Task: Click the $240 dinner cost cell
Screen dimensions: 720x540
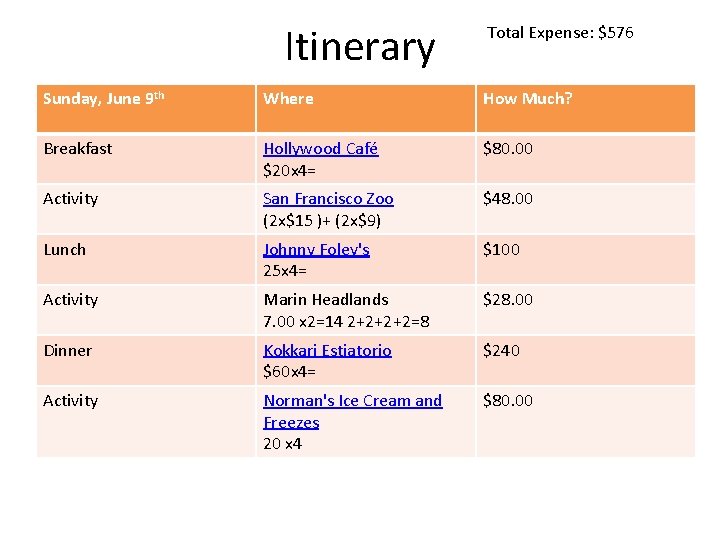Action: 501,351
